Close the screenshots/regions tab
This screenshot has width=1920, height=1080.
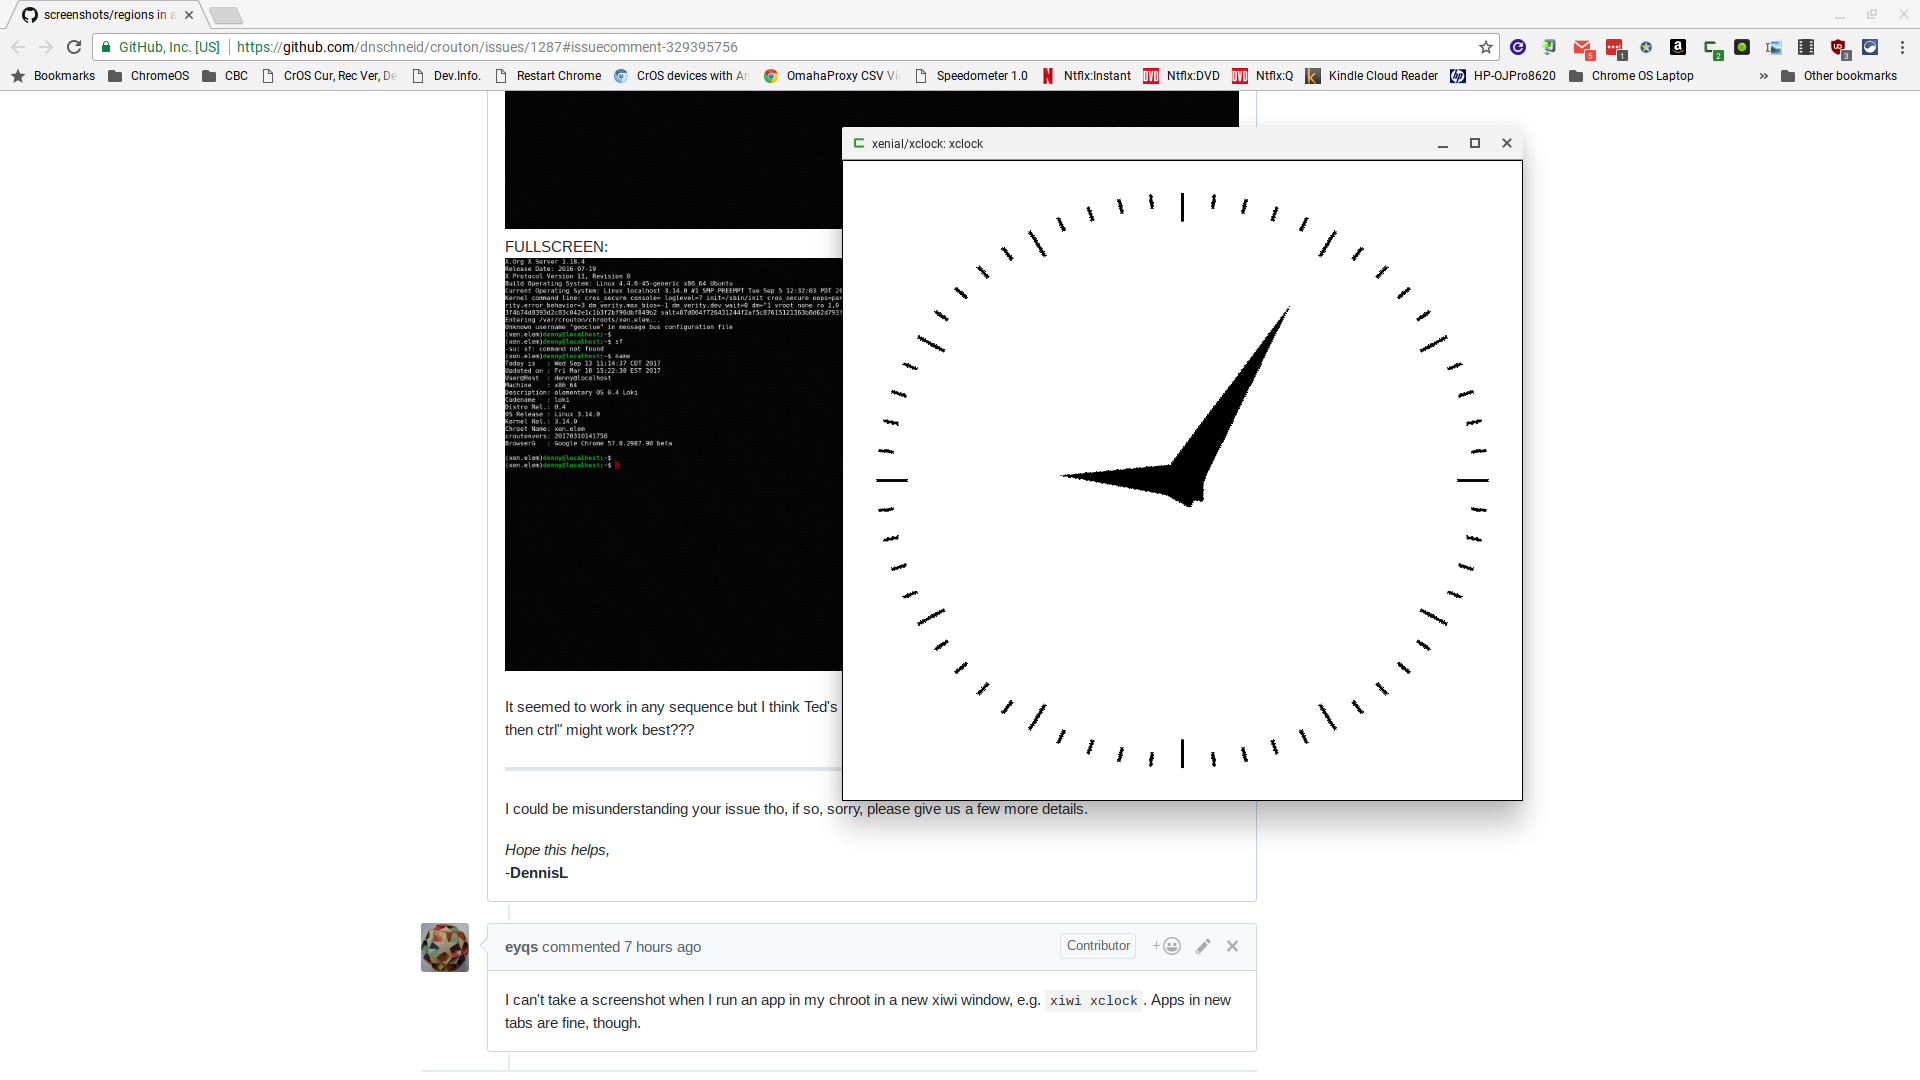click(189, 15)
